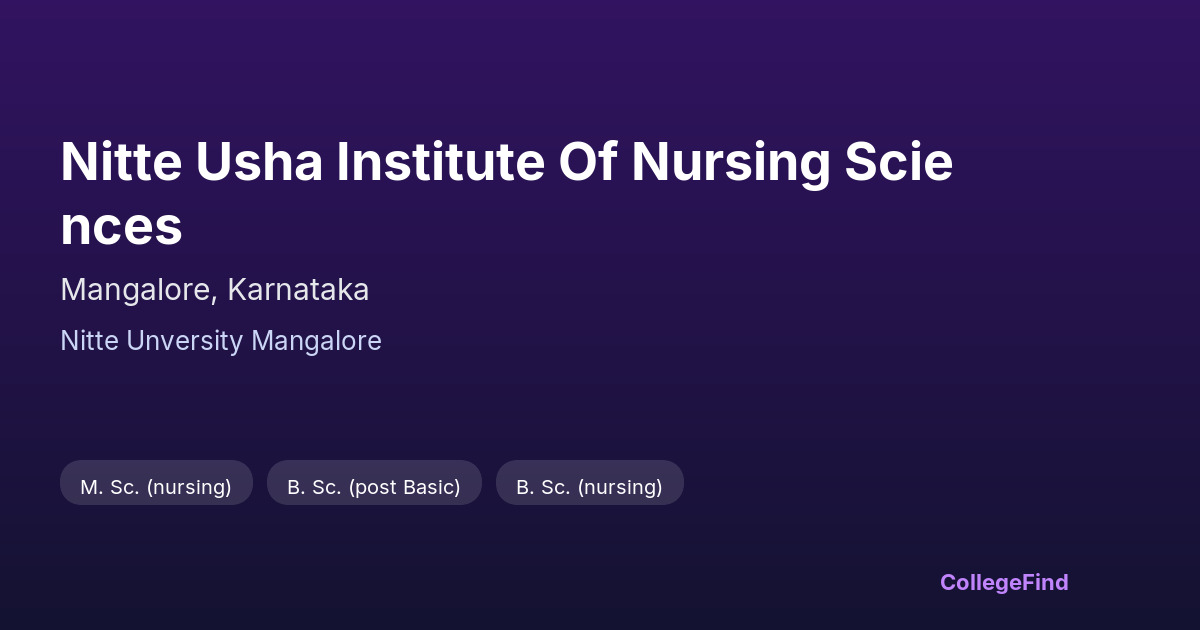Click "M. Sc." inside the first course pill
Screen dimensions: 1200x630
pyautogui.click(x=110, y=487)
